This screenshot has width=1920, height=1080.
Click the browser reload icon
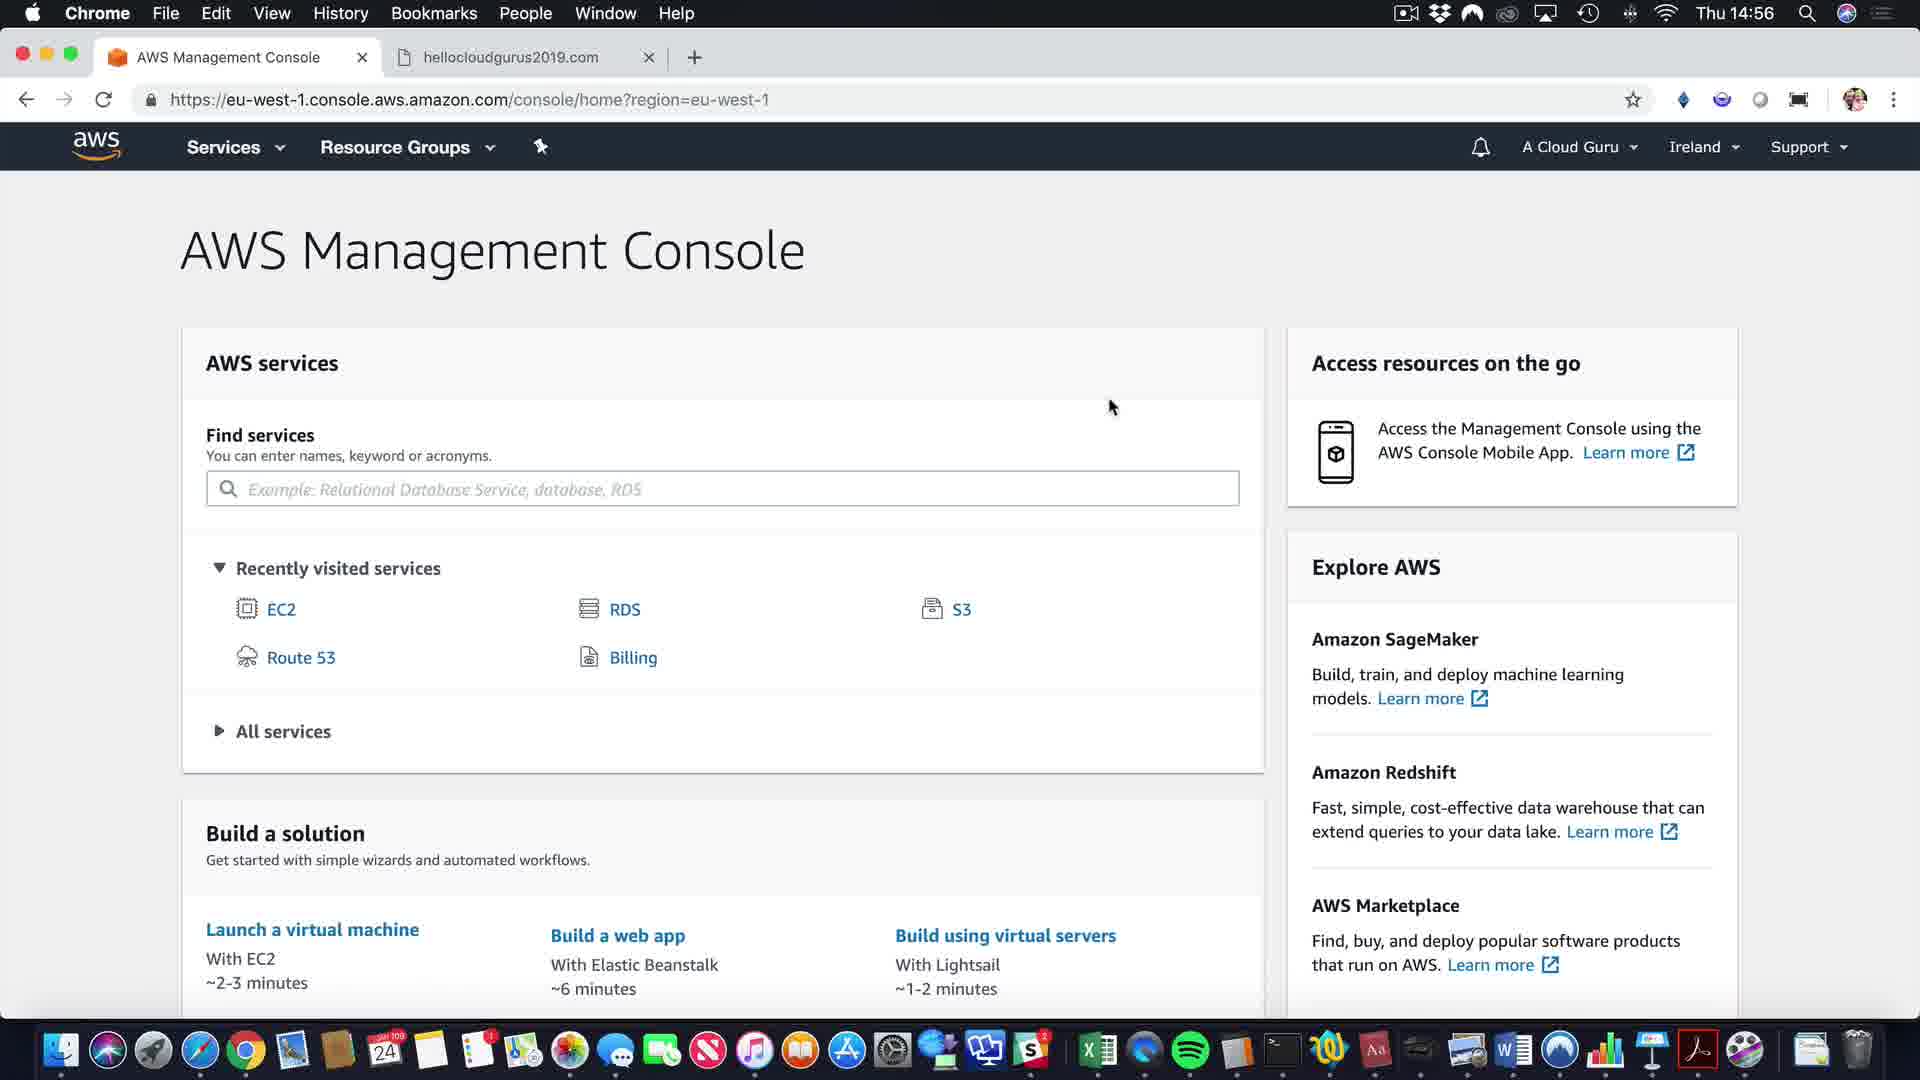tap(103, 100)
